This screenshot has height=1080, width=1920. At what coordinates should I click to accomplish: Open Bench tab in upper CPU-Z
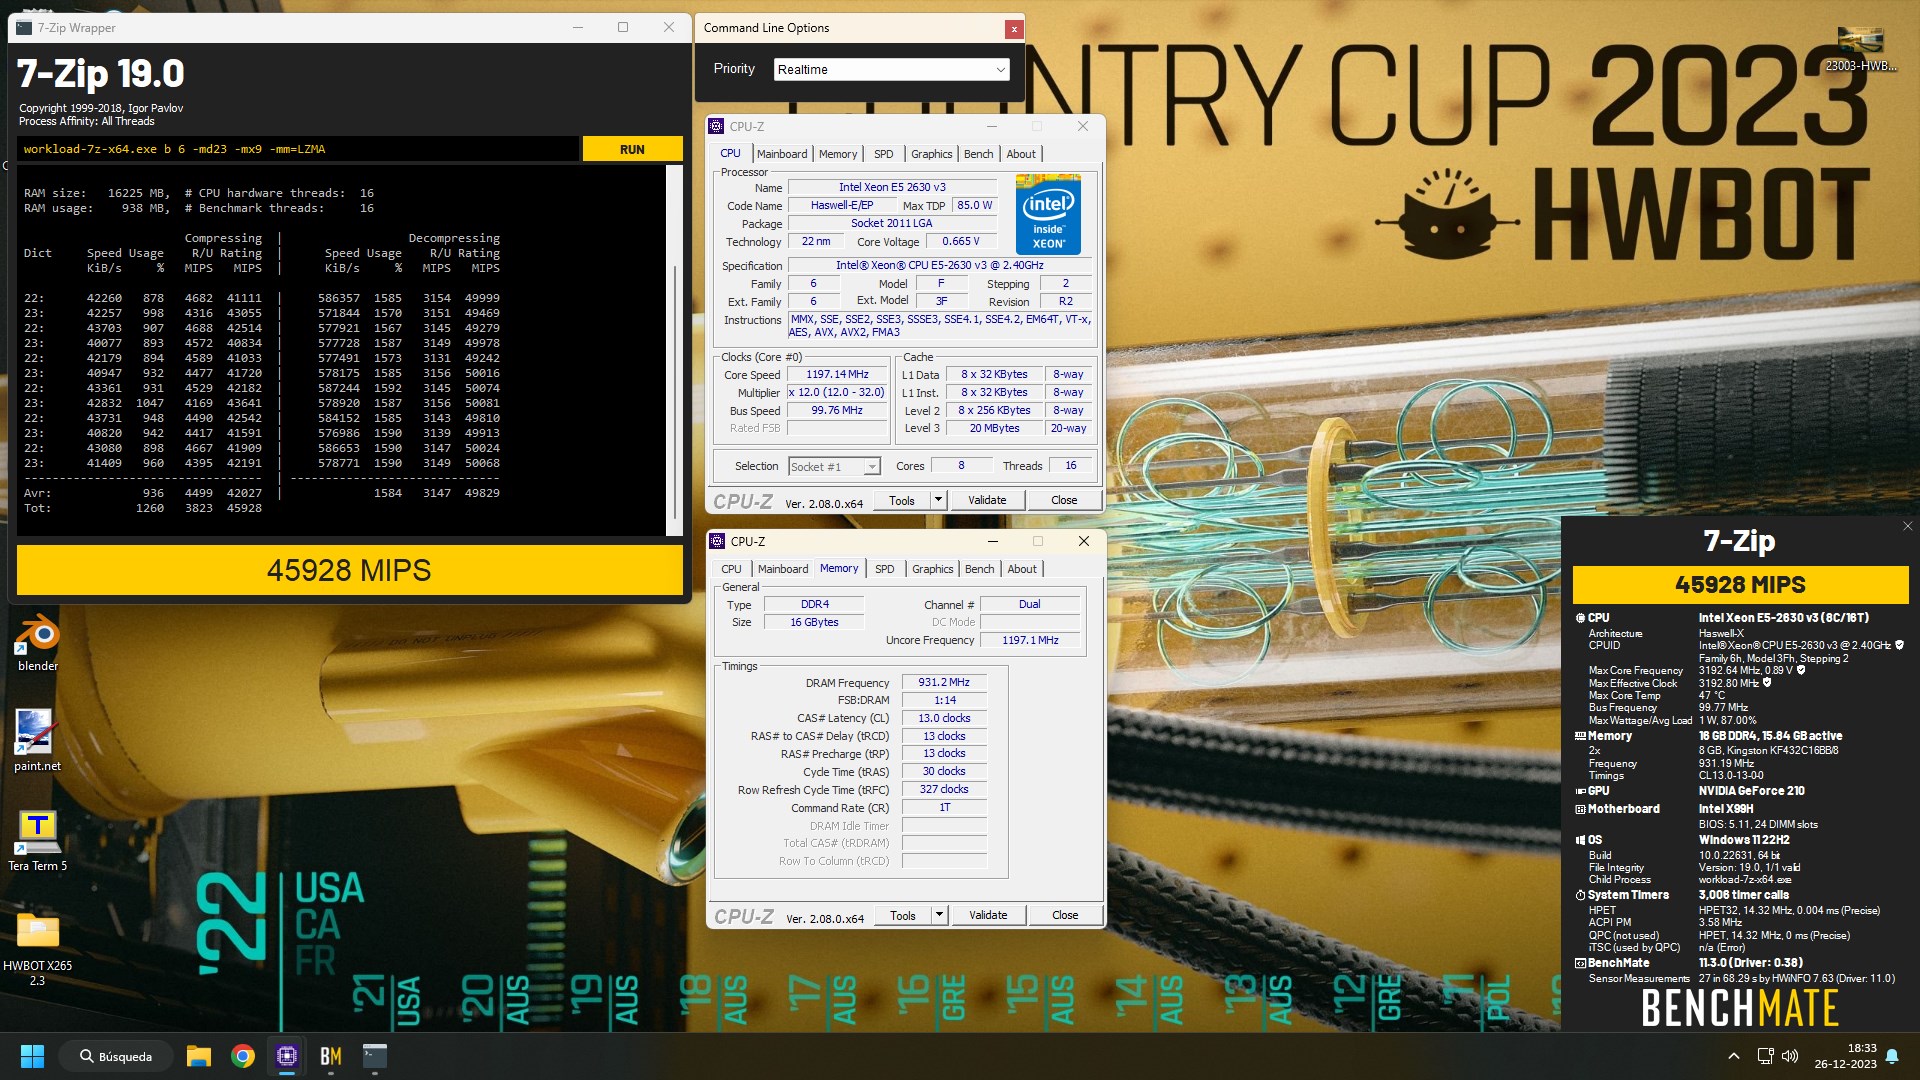pyautogui.click(x=979, y=154)
